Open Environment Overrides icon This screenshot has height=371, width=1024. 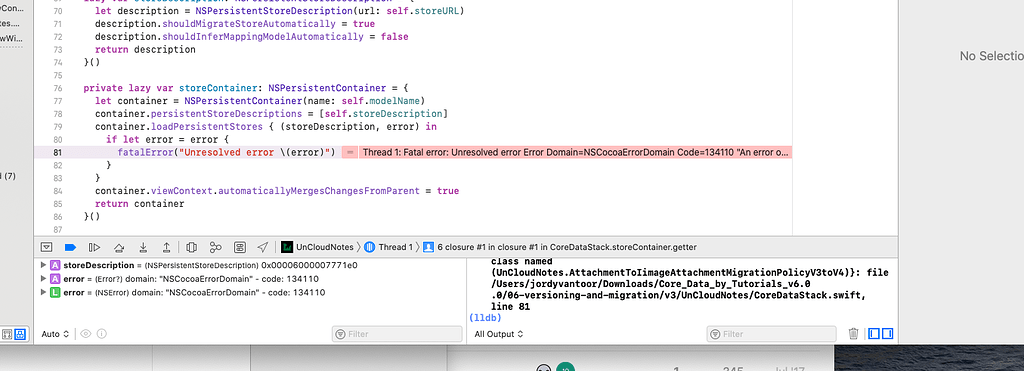pyautogui.click(x=240, y=247)
